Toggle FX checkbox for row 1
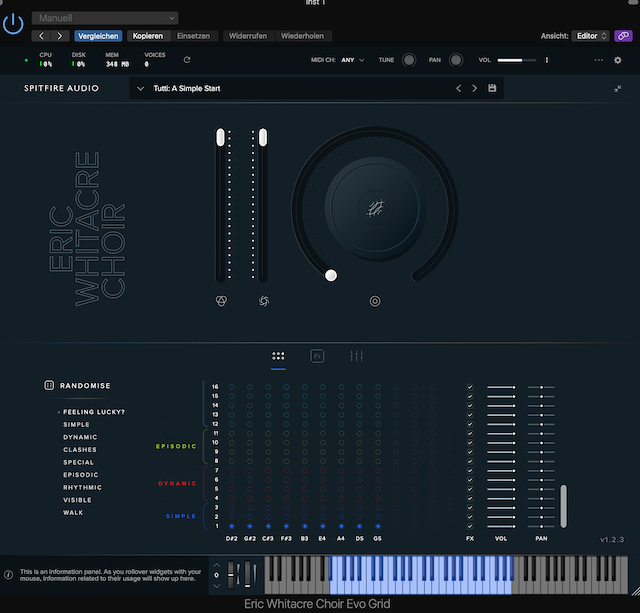The width and height of the screenshot is (640, 613). 470,526
